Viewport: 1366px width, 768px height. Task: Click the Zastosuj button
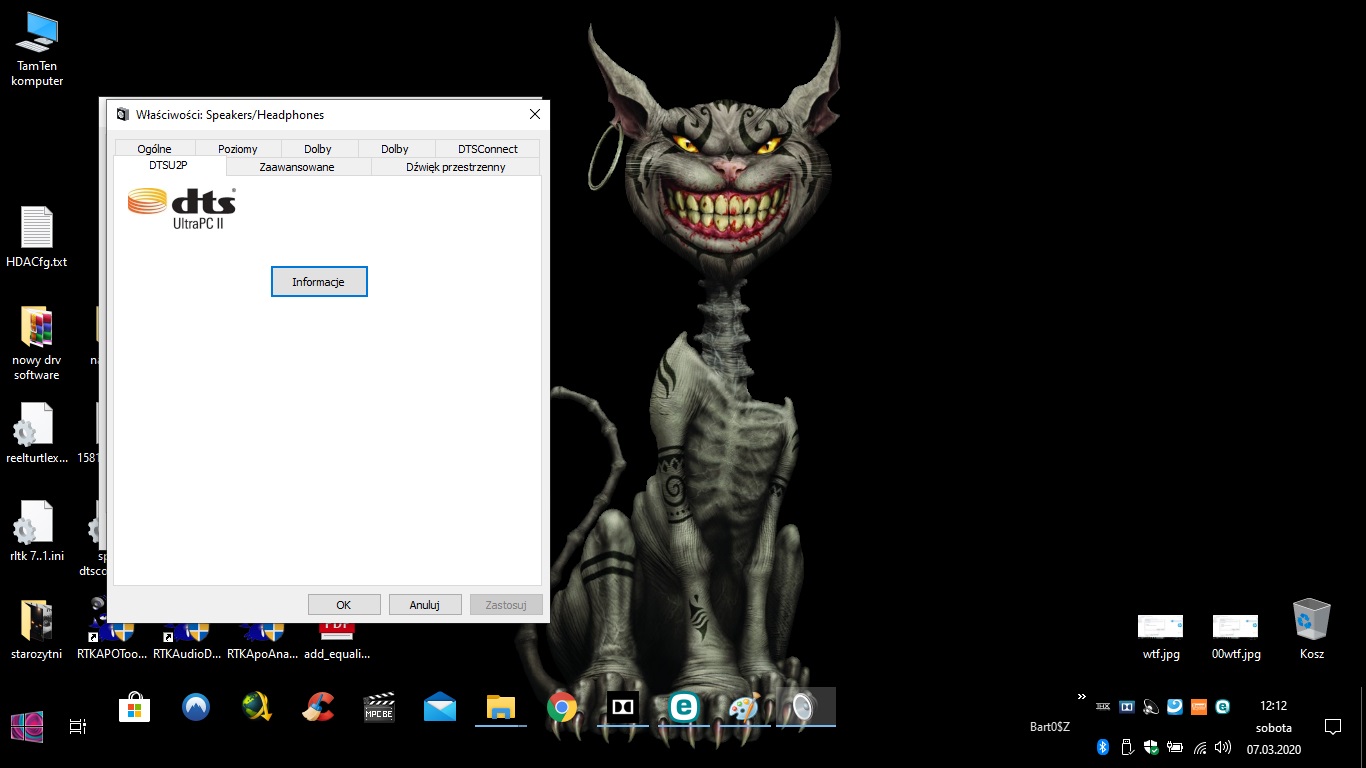506,605
